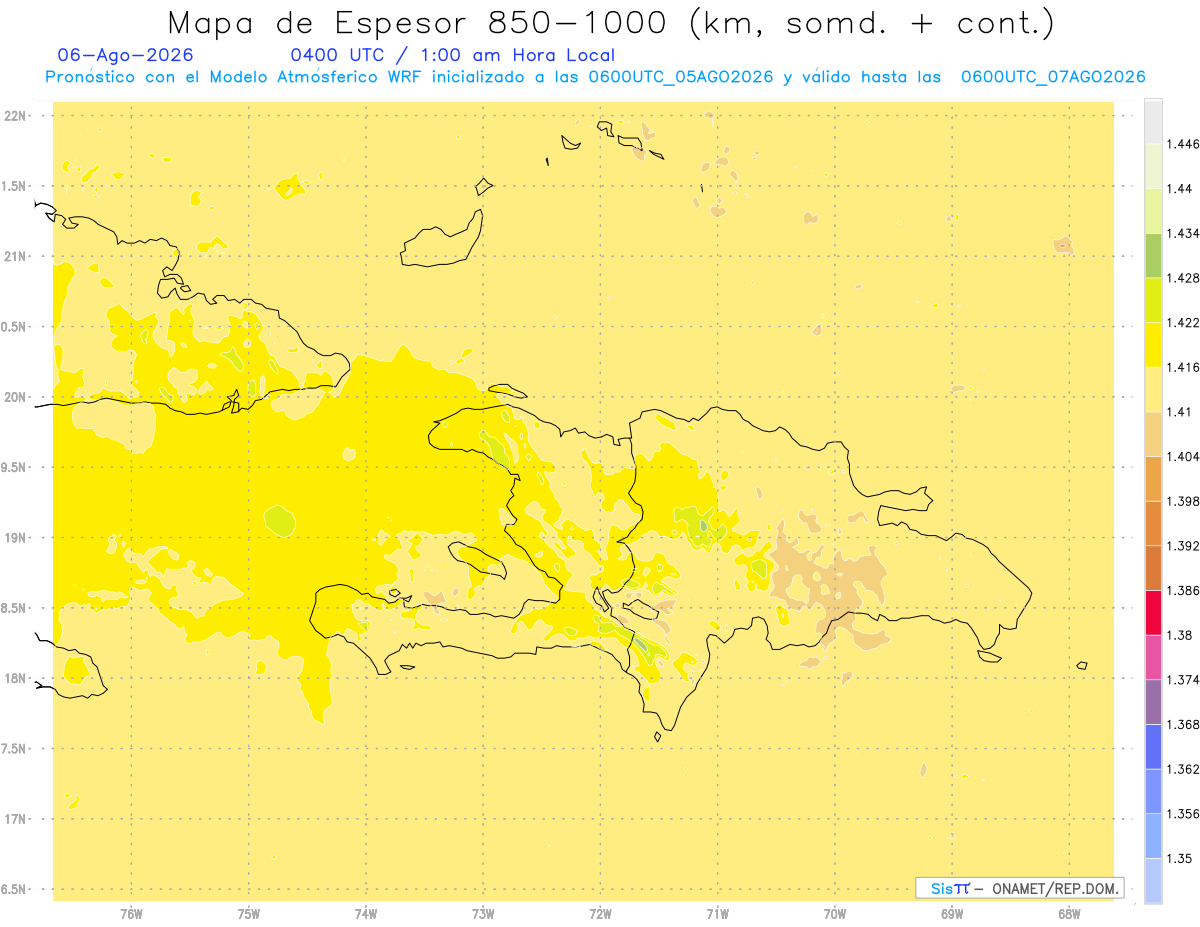Image resolution: width=1200 pixels, height=927 pixels.
Task: Click the blue legend swatch between 1.362 and 1.368
Action: point(1153,747)
